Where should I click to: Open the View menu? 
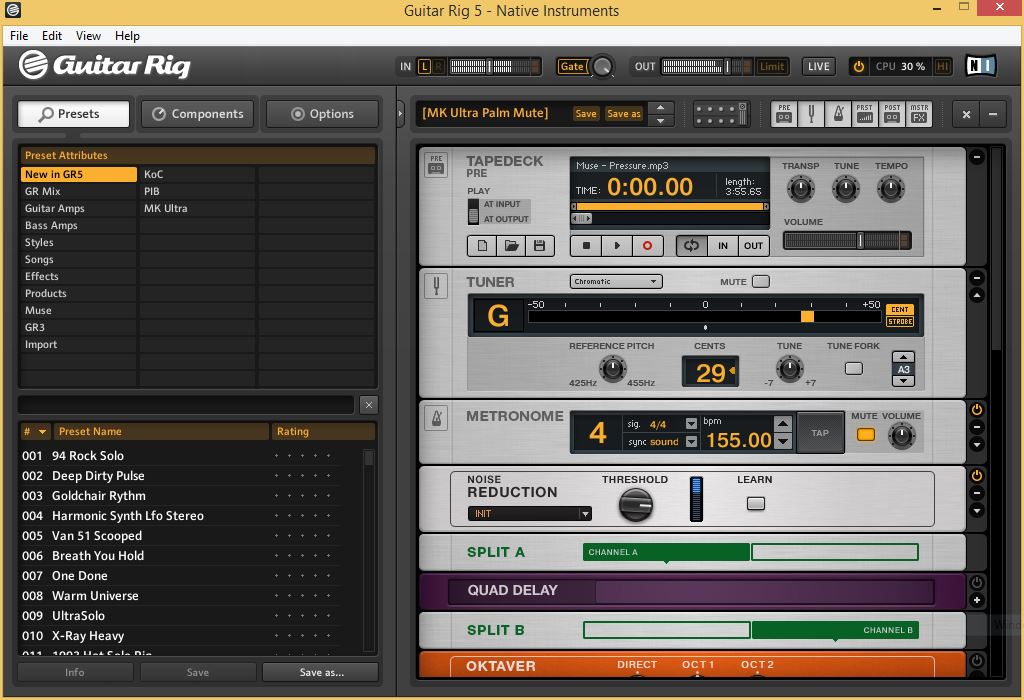88,36
